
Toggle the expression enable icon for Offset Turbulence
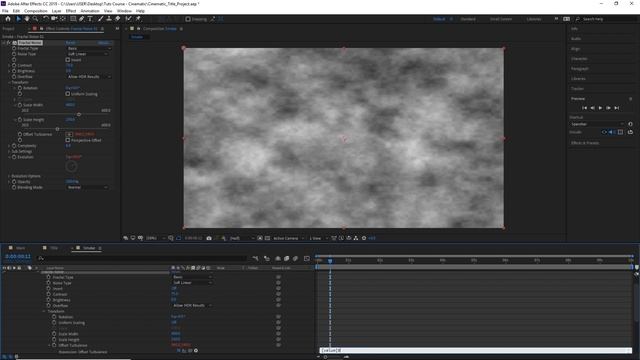(x=179, y=351)
